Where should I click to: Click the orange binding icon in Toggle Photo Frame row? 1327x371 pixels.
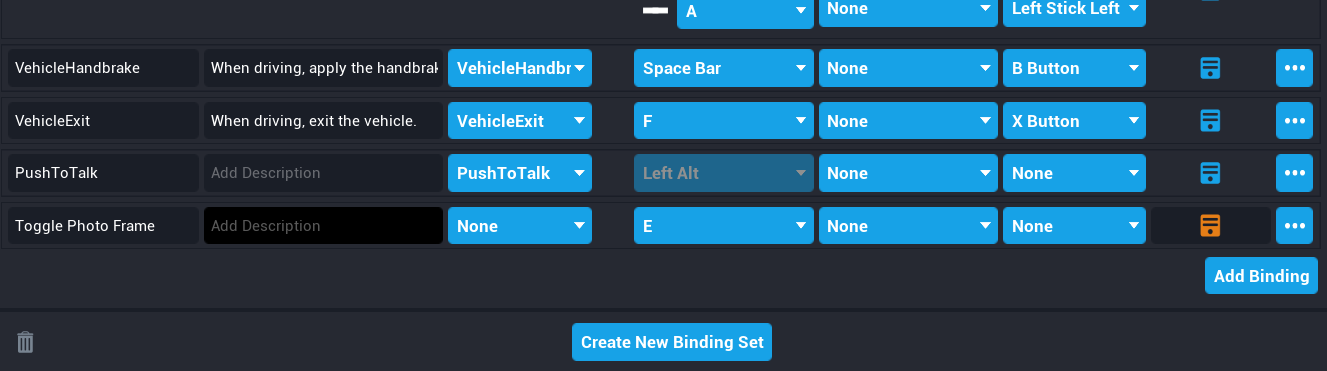tap(1210, 226)
